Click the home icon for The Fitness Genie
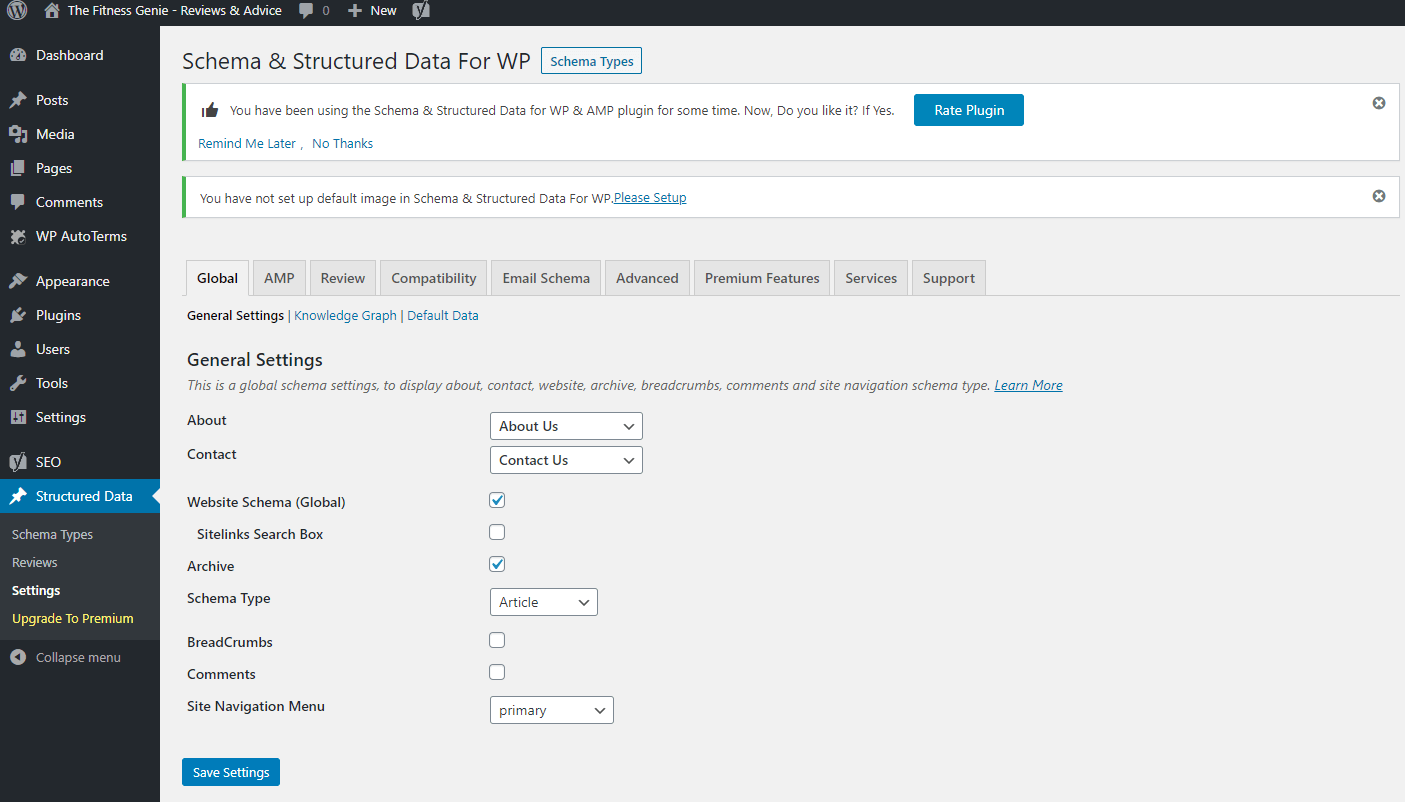The height and width of the screenshot is (802, 1405). click(x=52, y=11)
